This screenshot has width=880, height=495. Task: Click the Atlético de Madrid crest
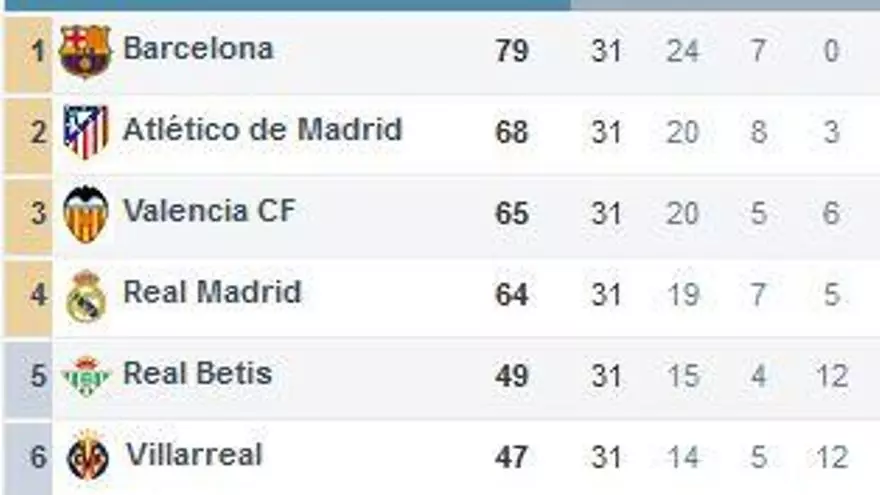[x=85, y=131]
